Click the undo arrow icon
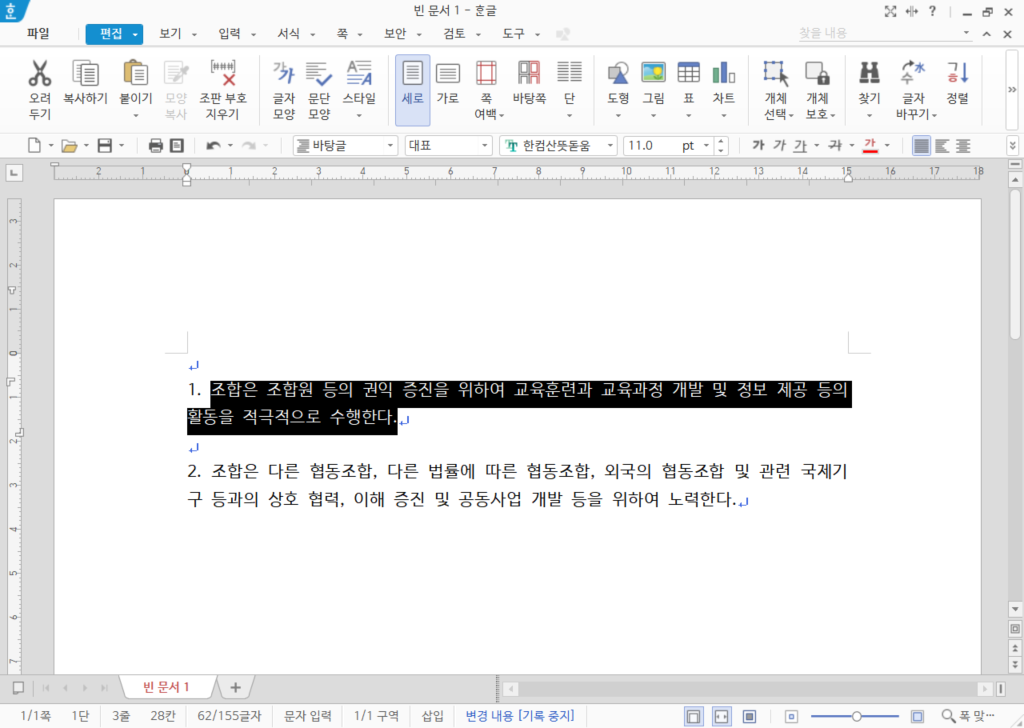 pos(213,146)
